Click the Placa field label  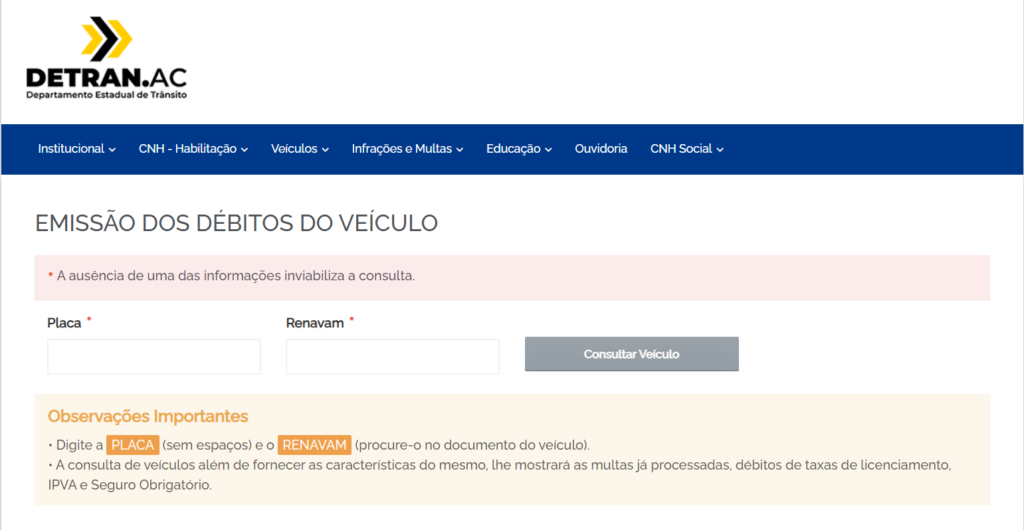pyautogui.click(x=64, y=323)
